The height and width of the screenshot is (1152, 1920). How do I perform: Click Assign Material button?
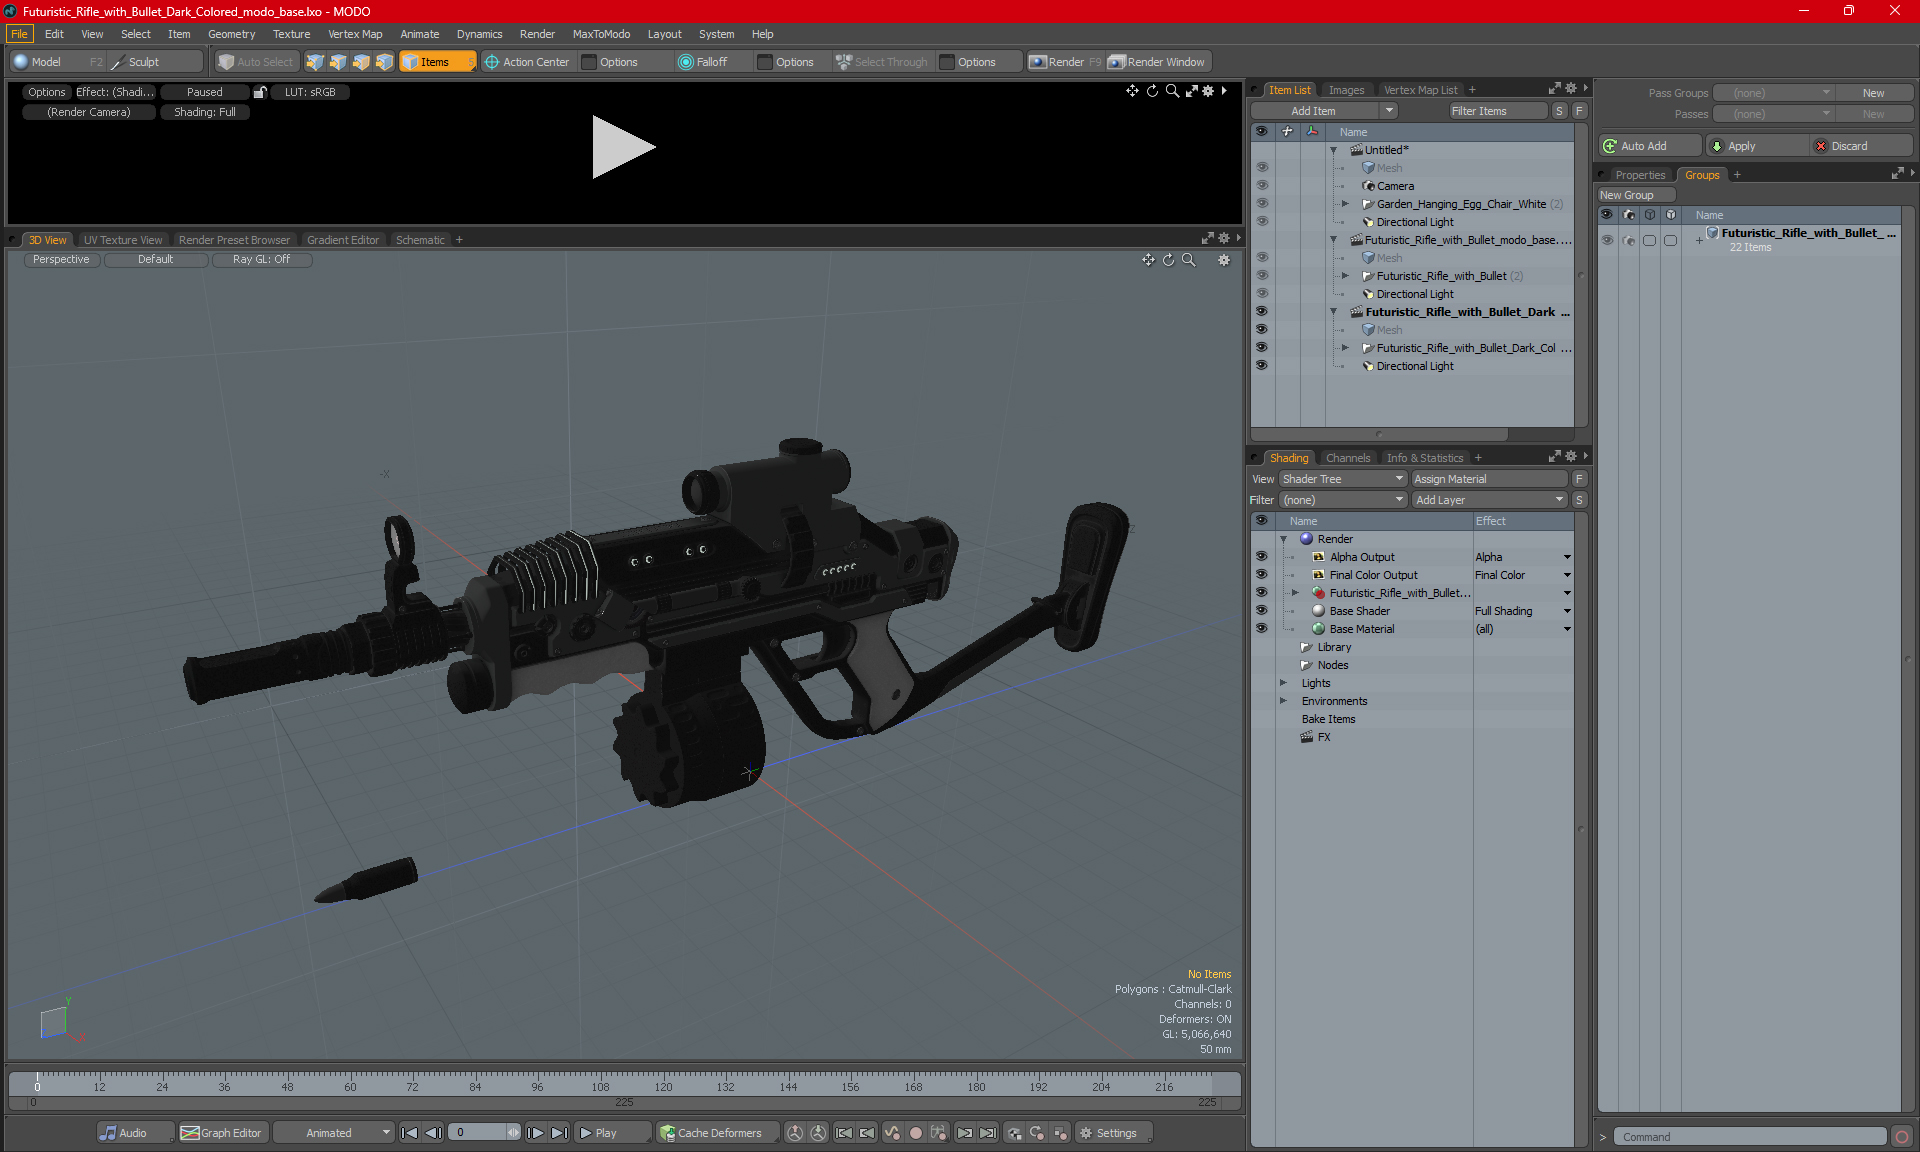pos(1489,479)
